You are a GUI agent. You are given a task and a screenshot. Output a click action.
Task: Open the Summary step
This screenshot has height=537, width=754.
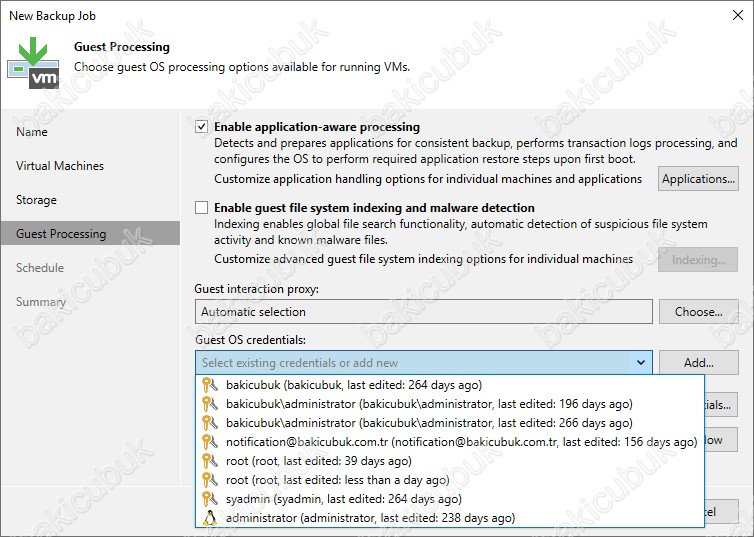(x=41, y=302)
